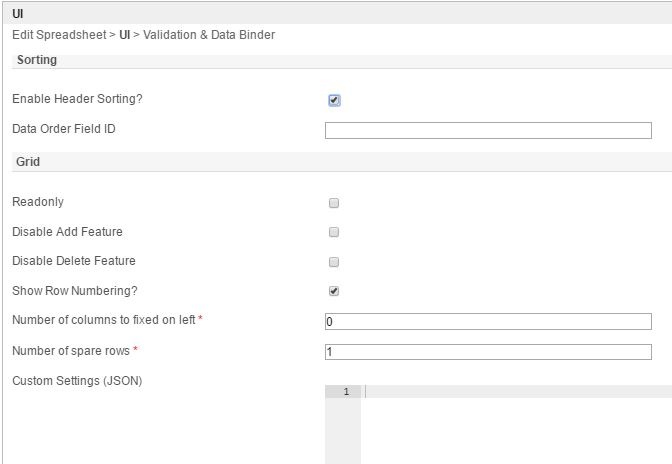The image size is (672, 464).
Task: Focus the Data Order Field ID input box
Action: [x=488, y=130]
